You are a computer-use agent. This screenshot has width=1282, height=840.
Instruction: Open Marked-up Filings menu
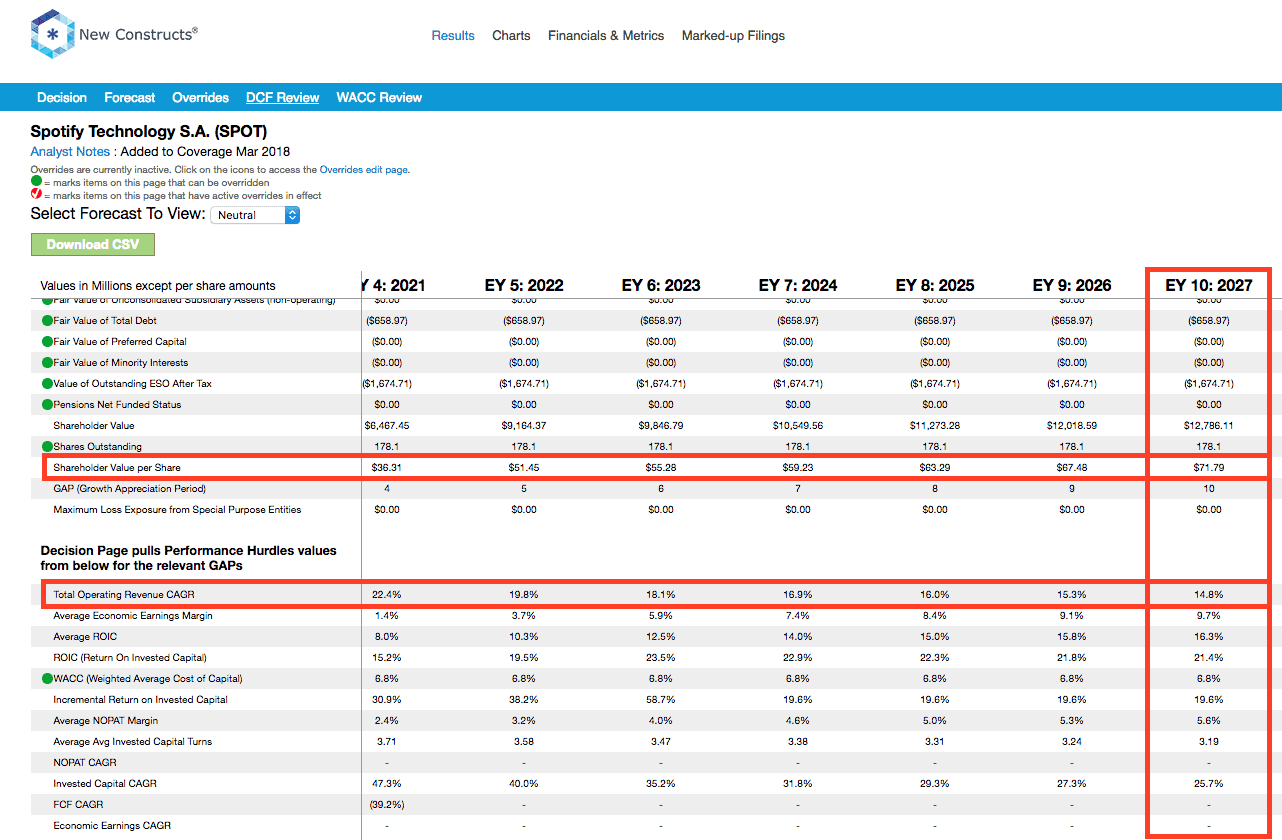point(733,36)
